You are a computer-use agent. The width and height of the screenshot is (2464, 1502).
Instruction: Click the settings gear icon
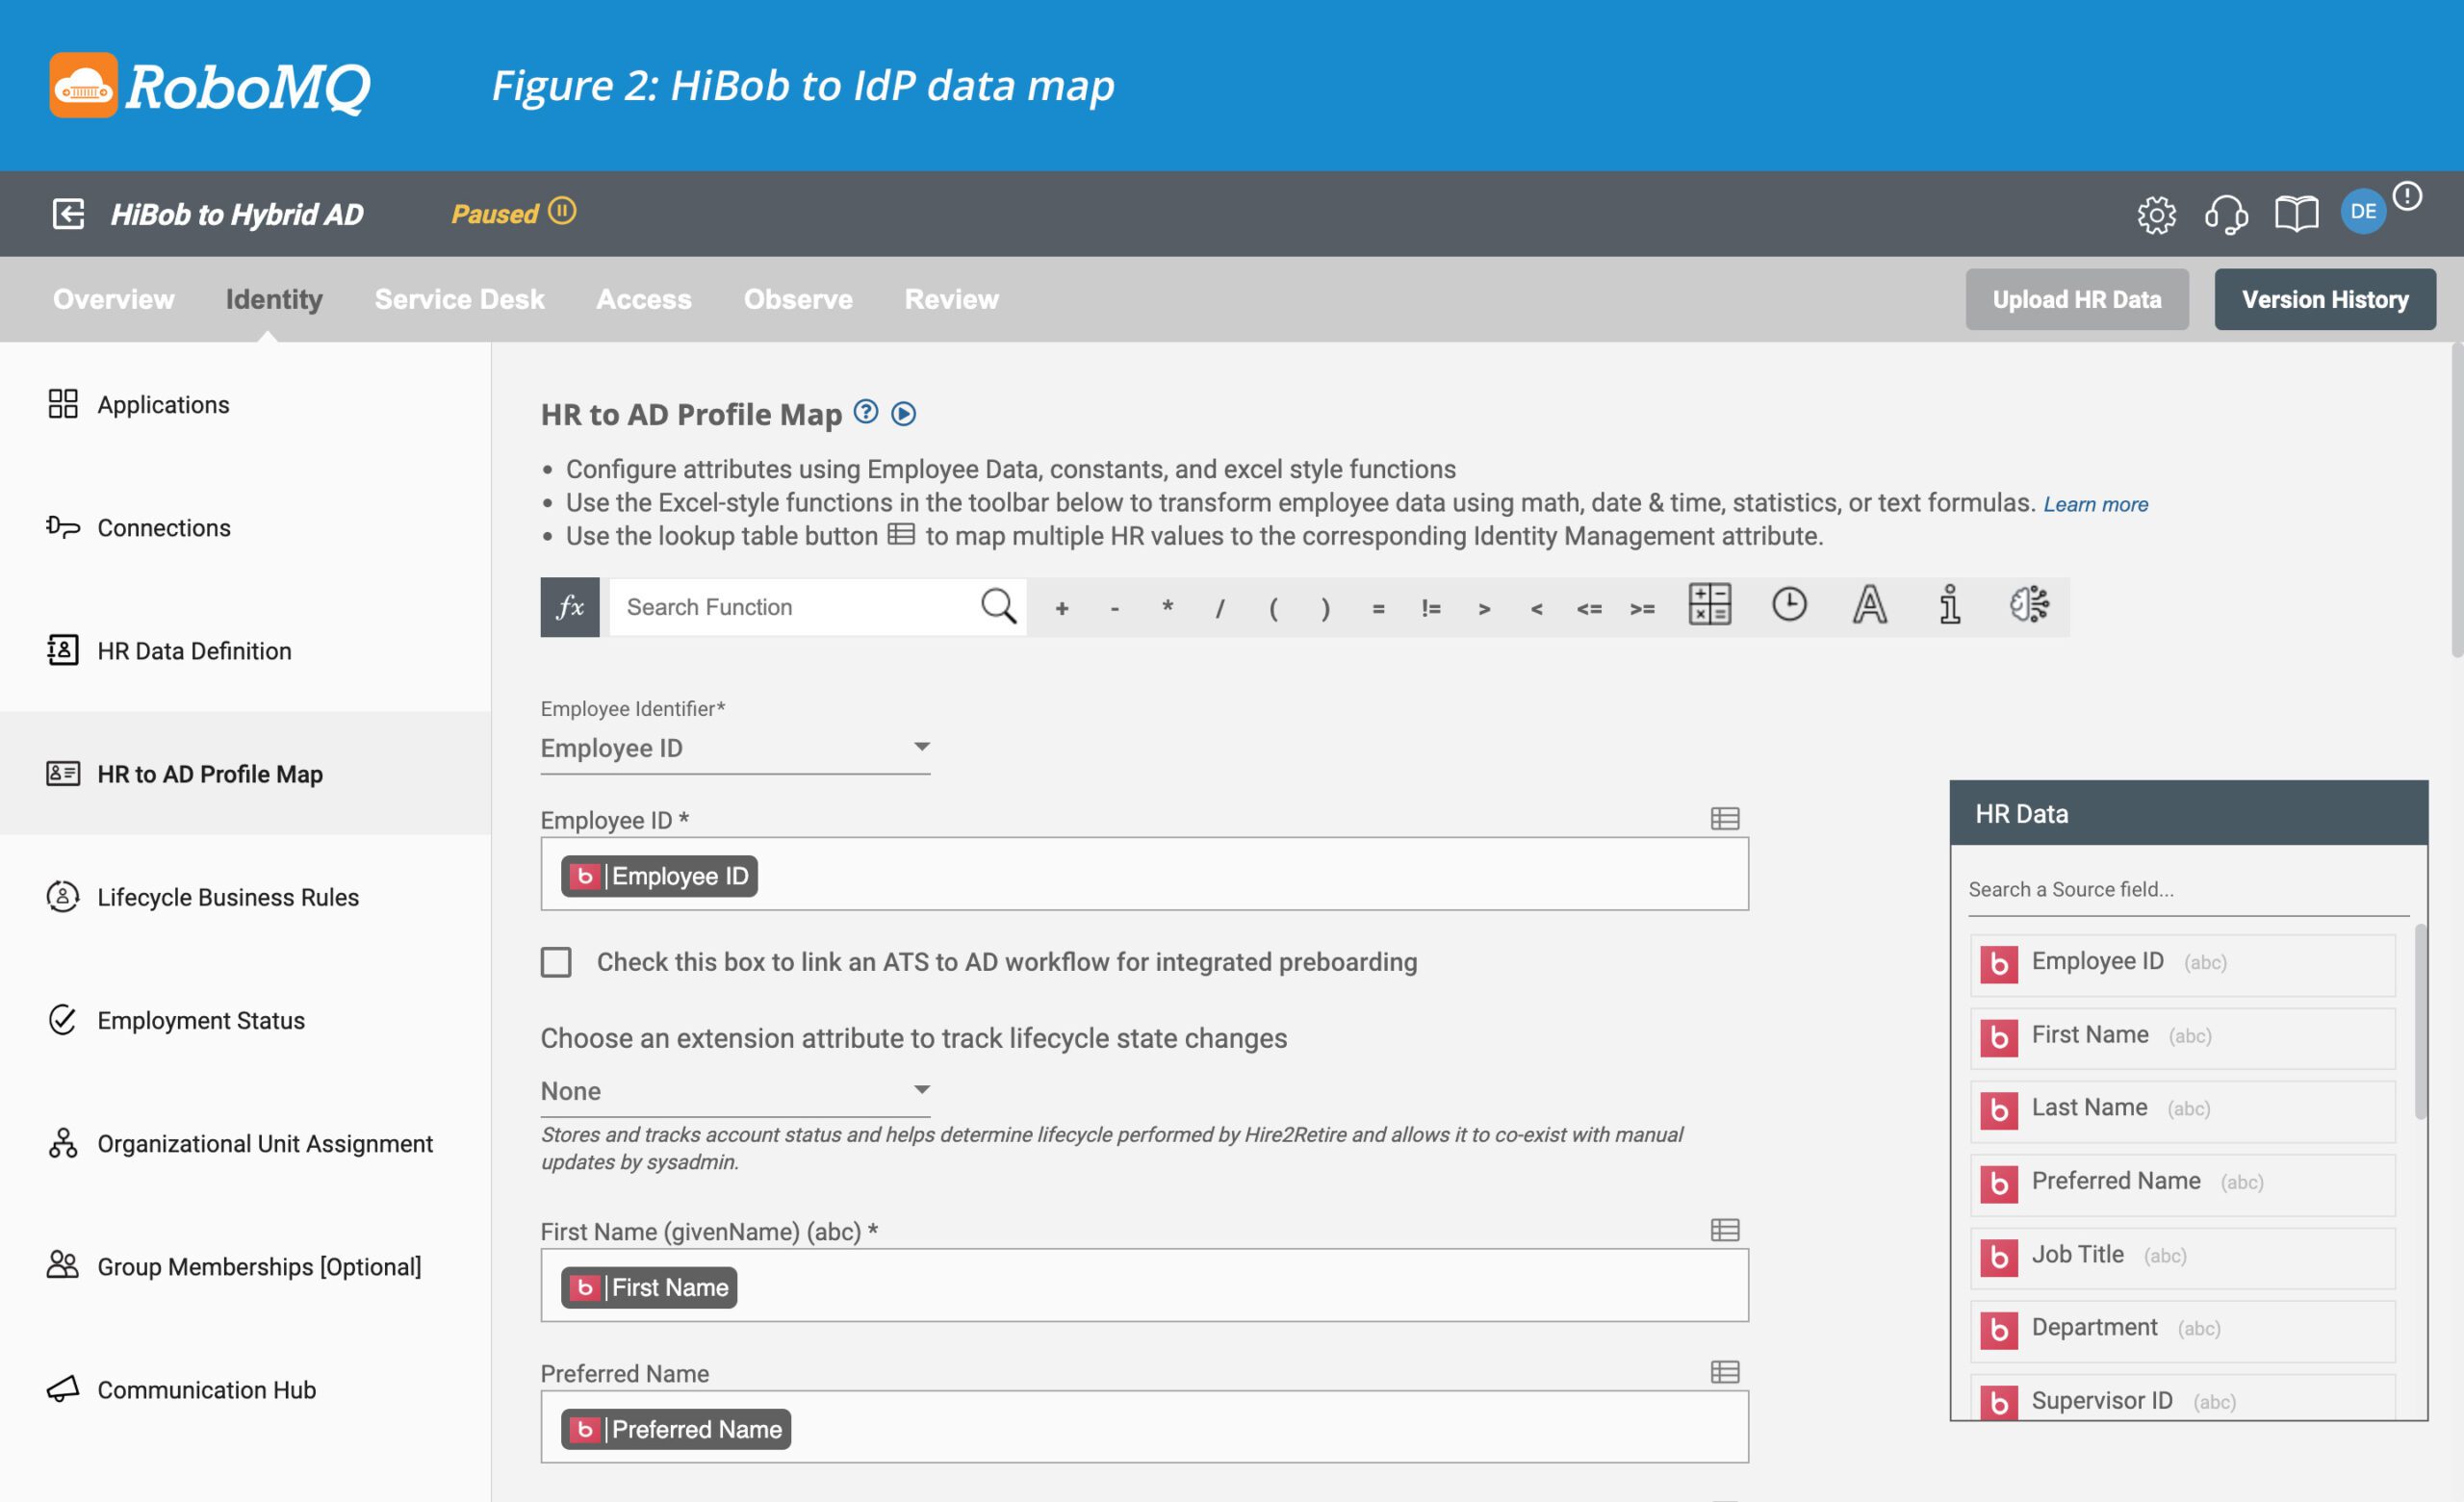2156,214
